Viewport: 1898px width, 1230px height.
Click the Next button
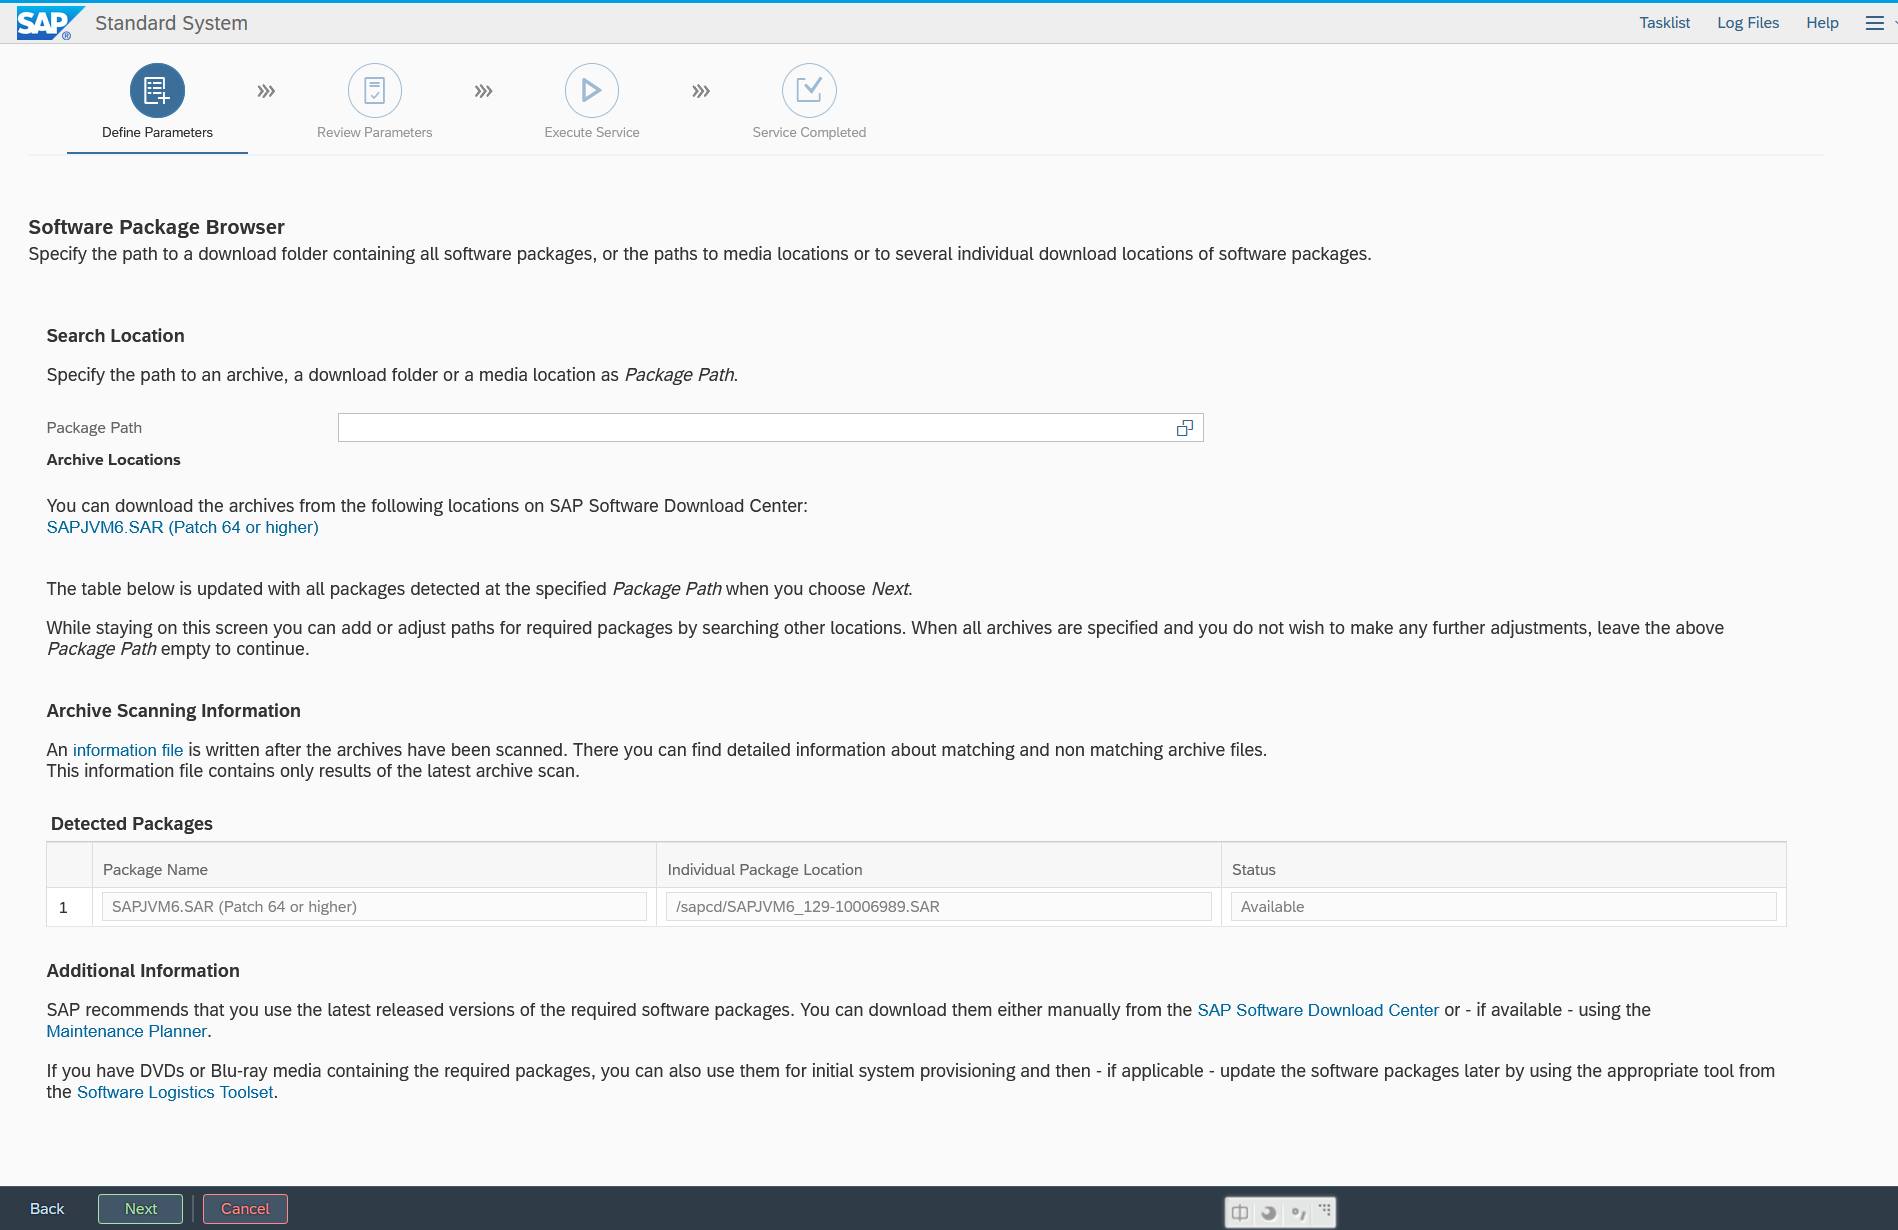pos(141,1209)
